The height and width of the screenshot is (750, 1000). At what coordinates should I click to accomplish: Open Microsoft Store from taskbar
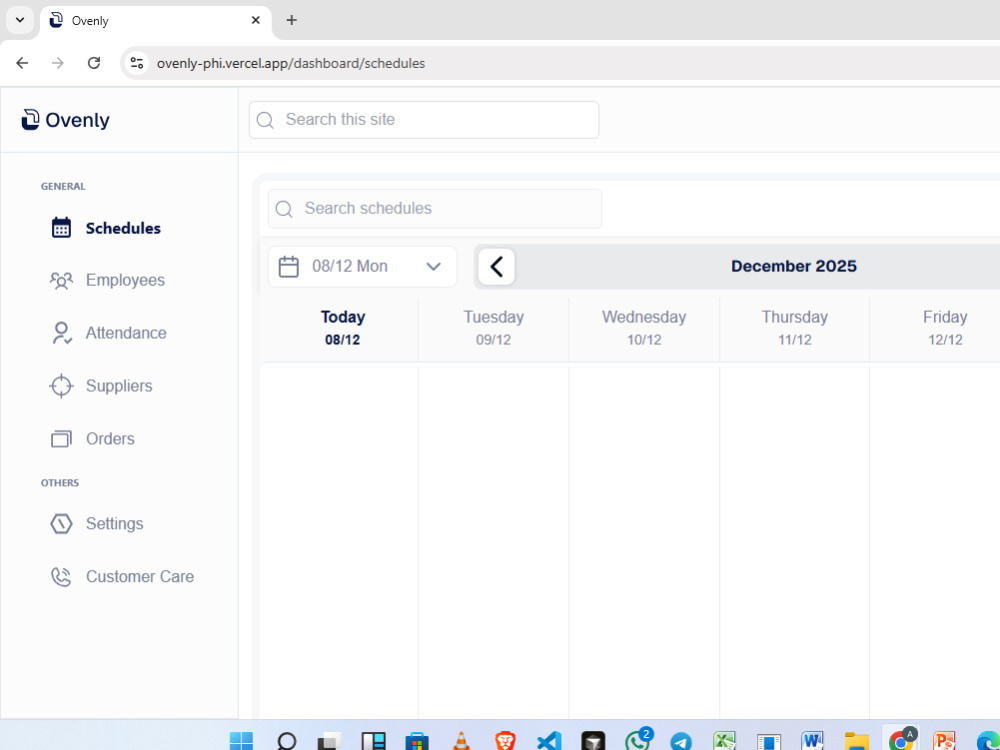click(x=417, y=741)
